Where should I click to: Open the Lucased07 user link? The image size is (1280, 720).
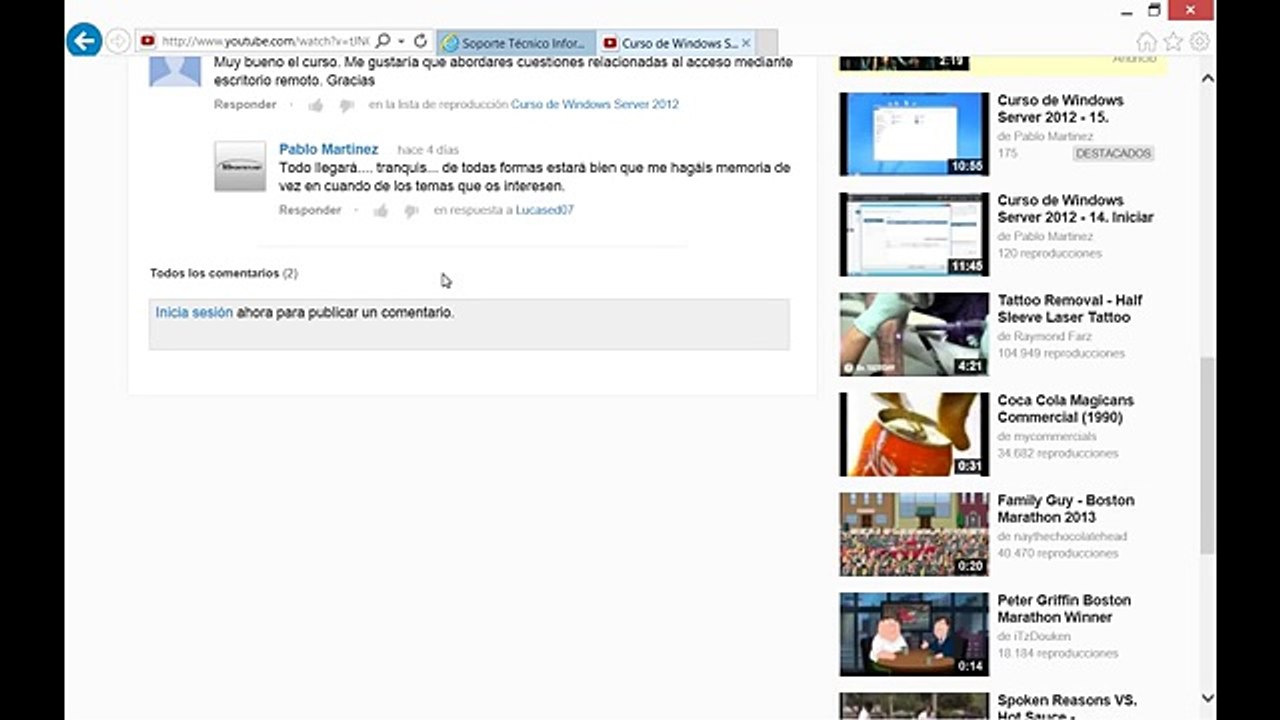click(545, 210)
